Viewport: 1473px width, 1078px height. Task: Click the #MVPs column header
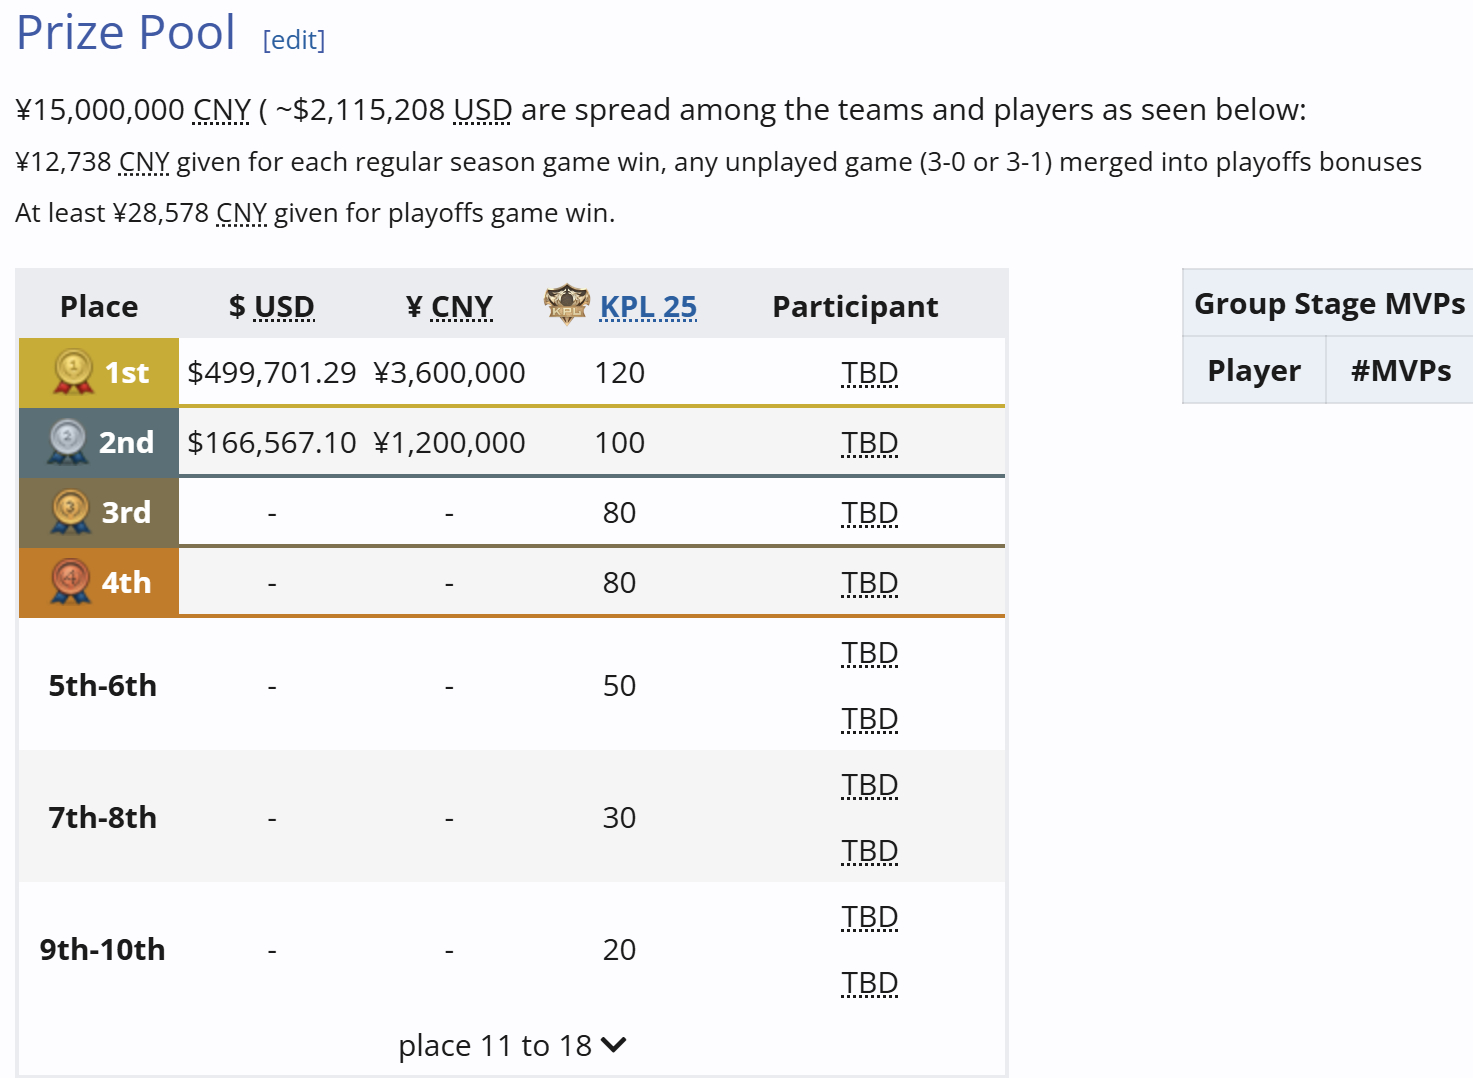(1401, 371)
